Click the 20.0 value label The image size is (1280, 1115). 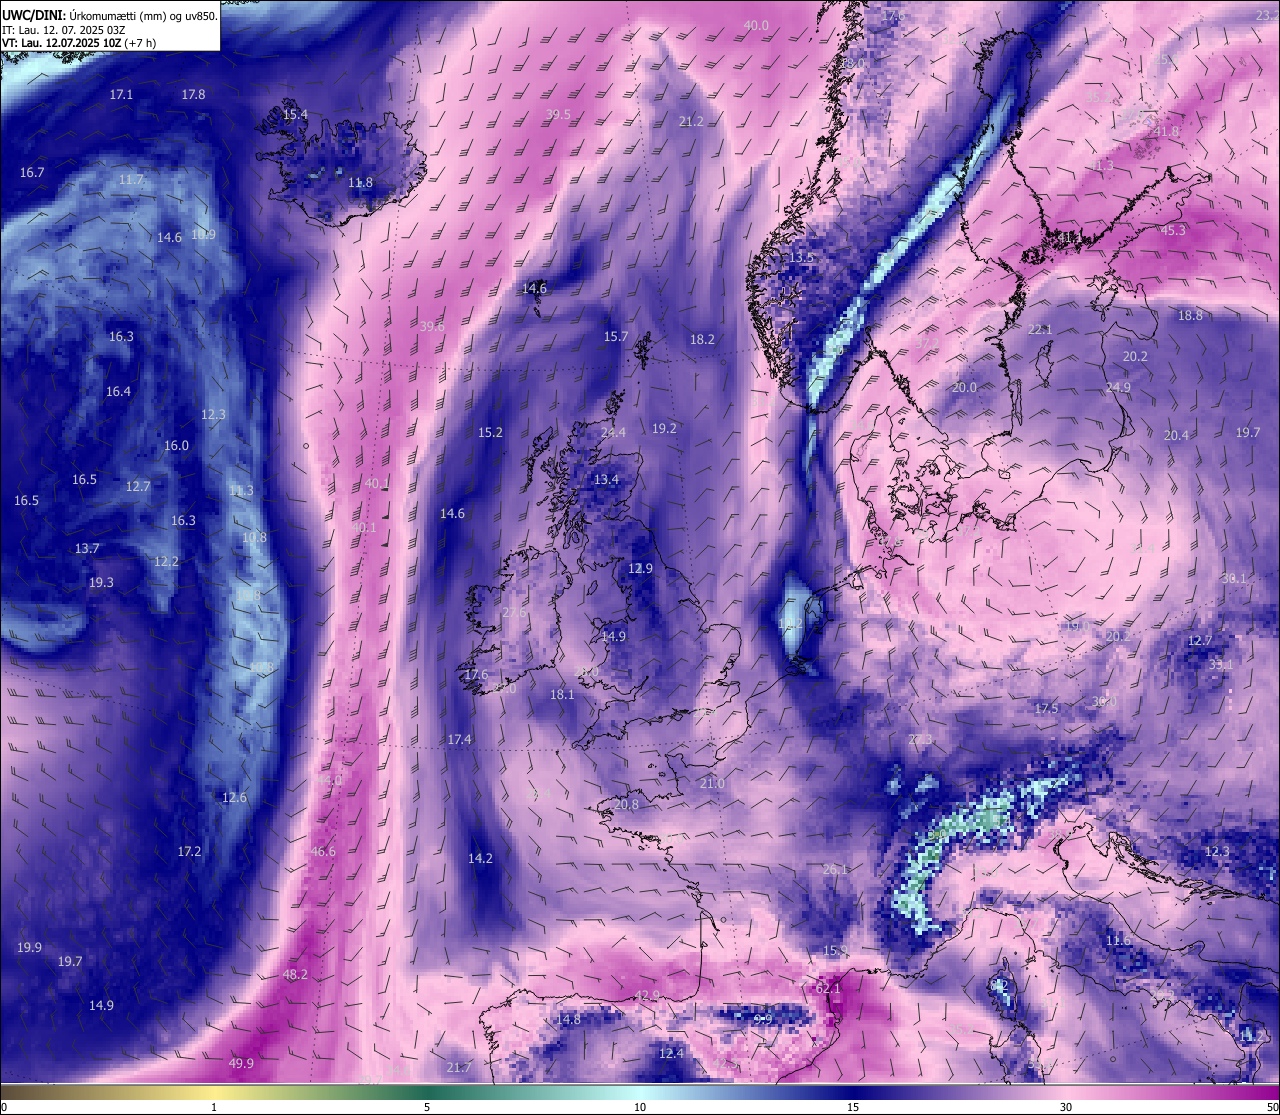(964, 387)
